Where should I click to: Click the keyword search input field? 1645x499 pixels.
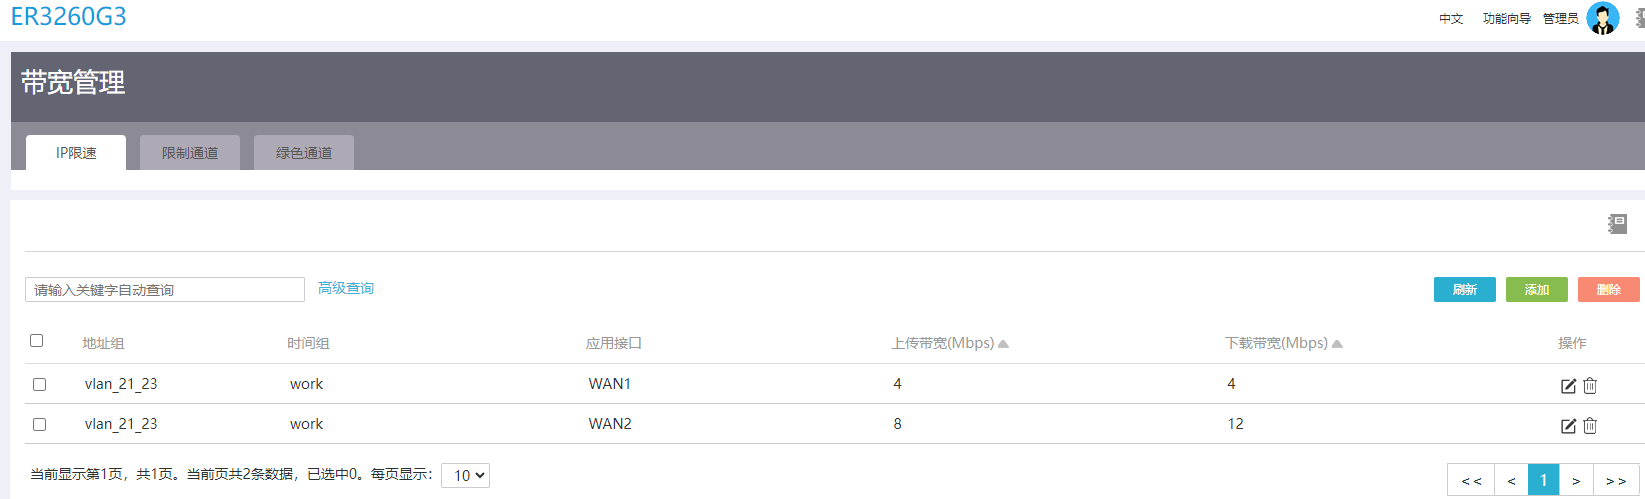pyautogui.click(x=165, y=290)
